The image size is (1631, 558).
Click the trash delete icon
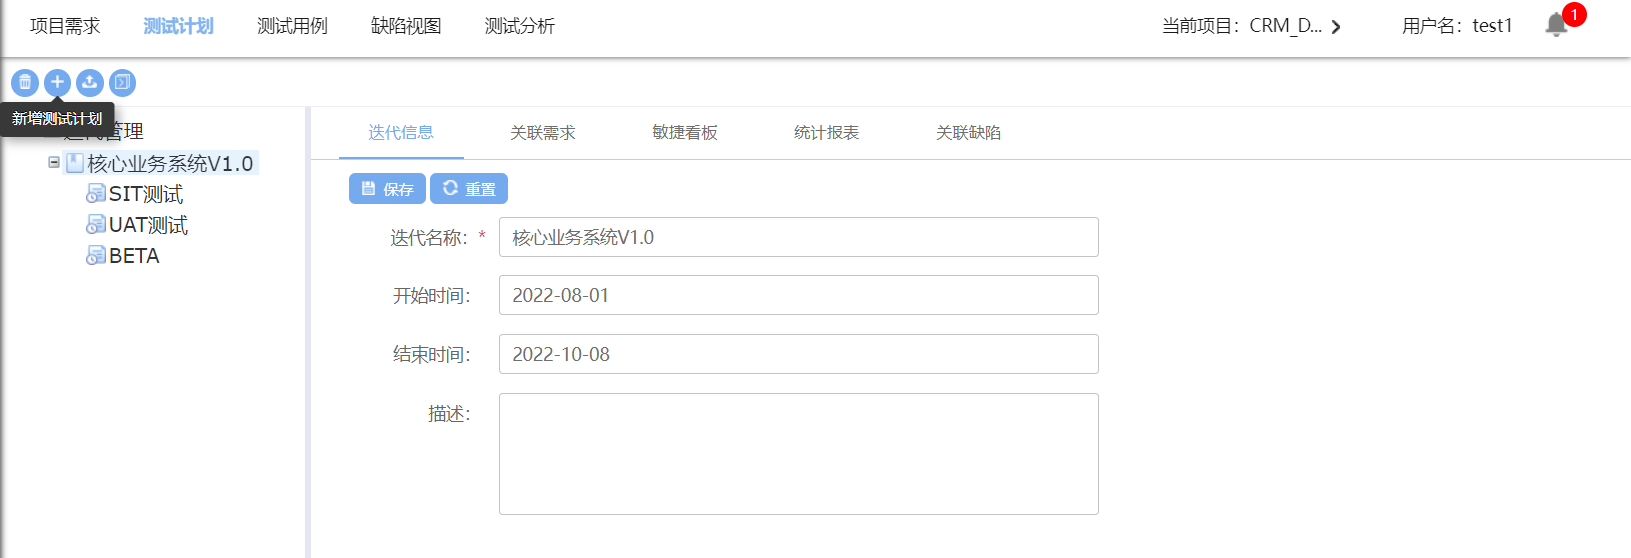(25, 82)
